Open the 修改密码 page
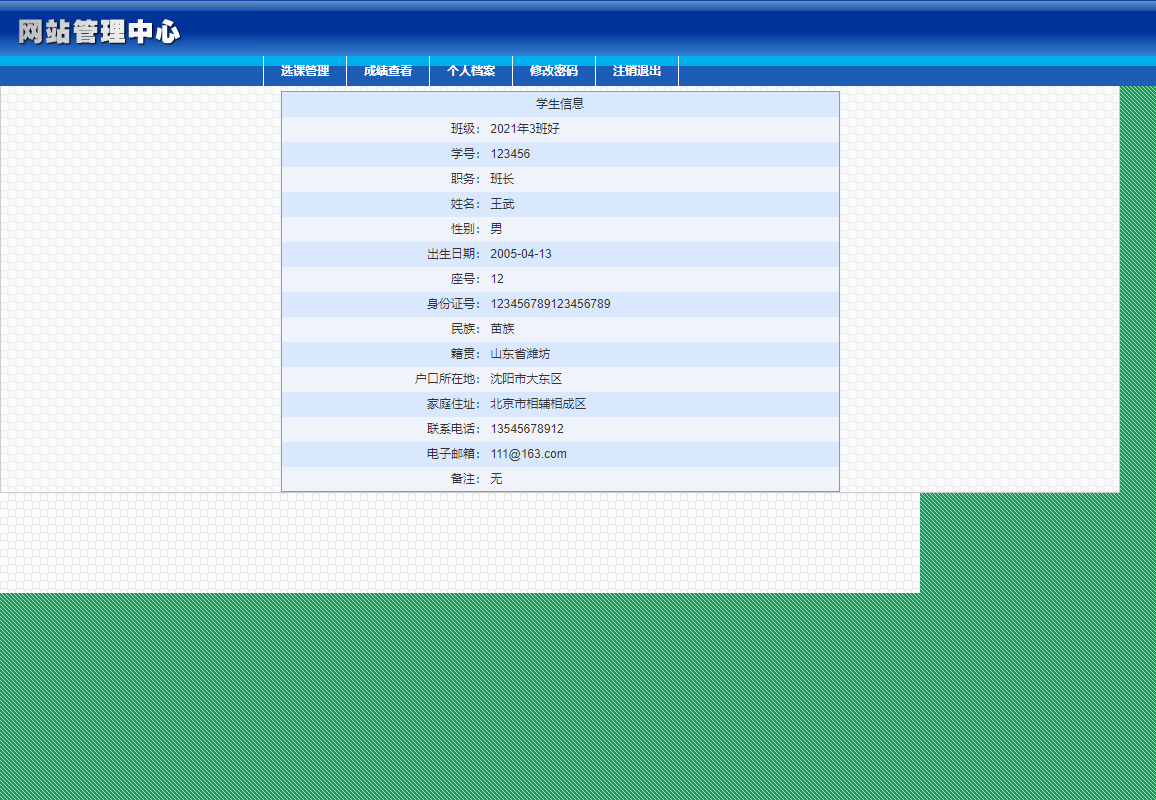Image resolution: width=1156 pixels, height=800 pixels. (x=553, y=71)
